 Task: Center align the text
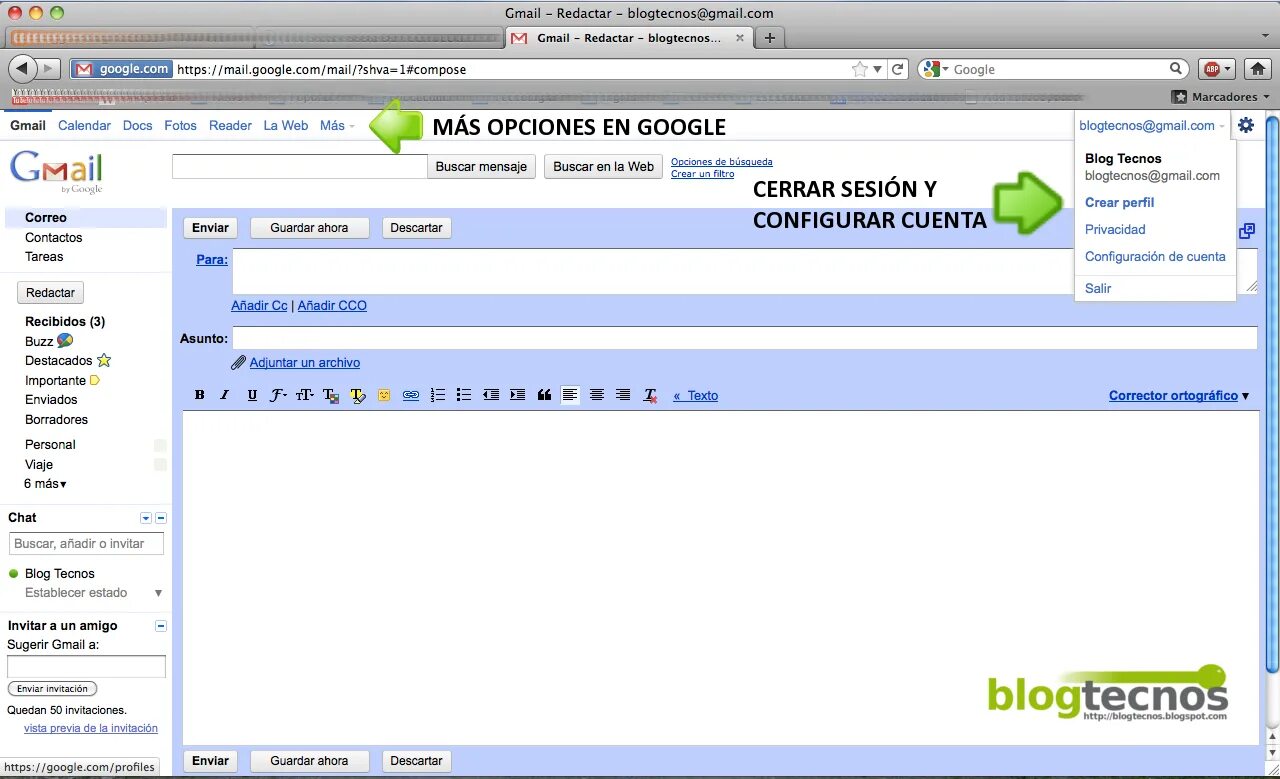click(x=597, y=395)
